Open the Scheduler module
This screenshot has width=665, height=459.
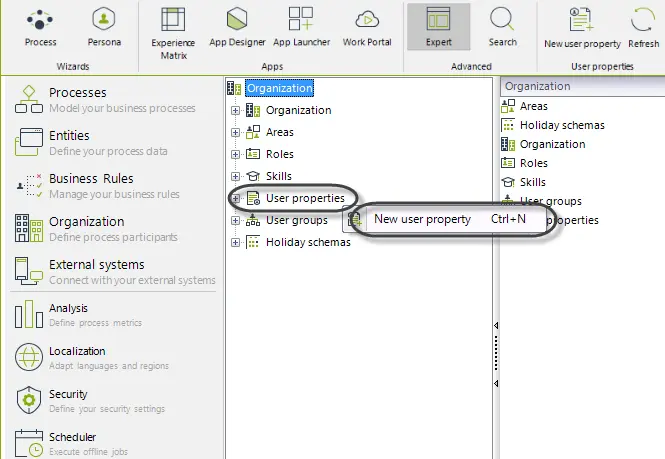72,443
